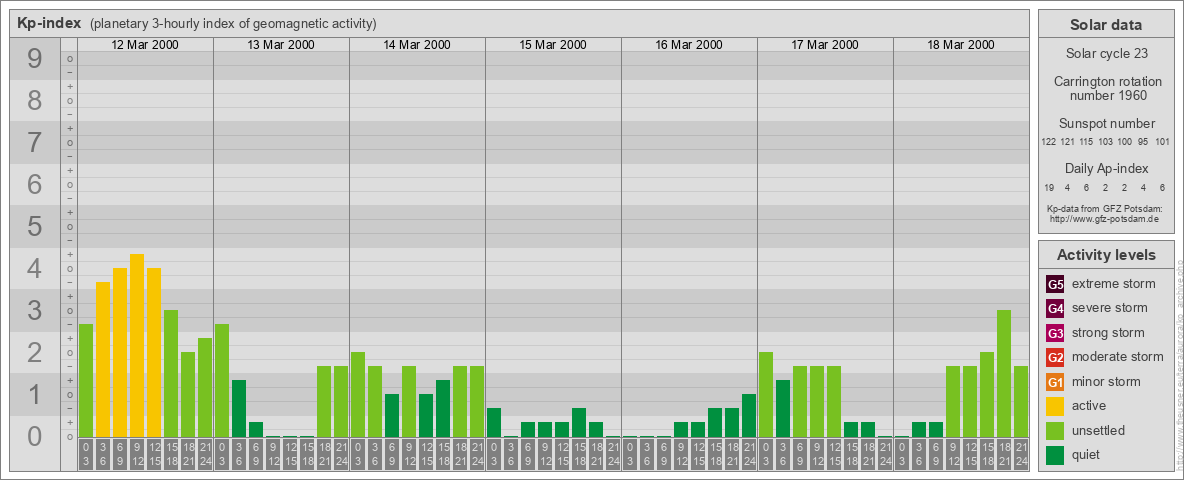Click the 15-18 bar on 15 Mar
The width and height of the screenshot is (1184, 480).
tap(578, 422)
